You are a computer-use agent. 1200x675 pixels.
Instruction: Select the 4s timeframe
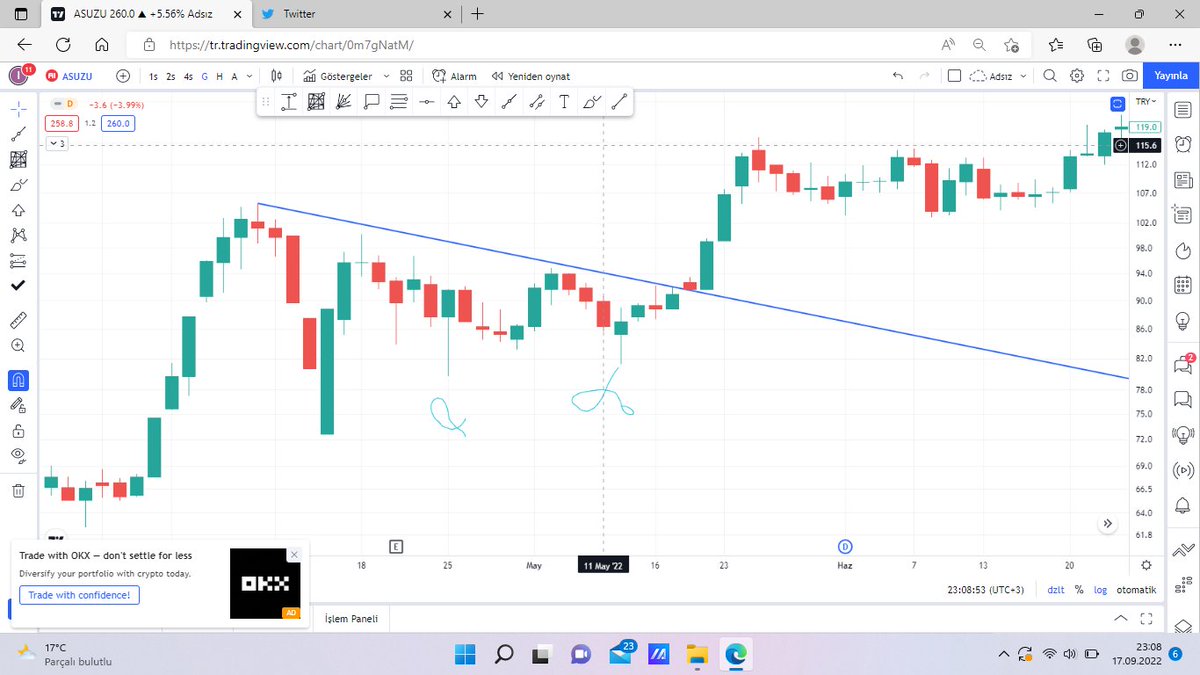pos(188,76)
